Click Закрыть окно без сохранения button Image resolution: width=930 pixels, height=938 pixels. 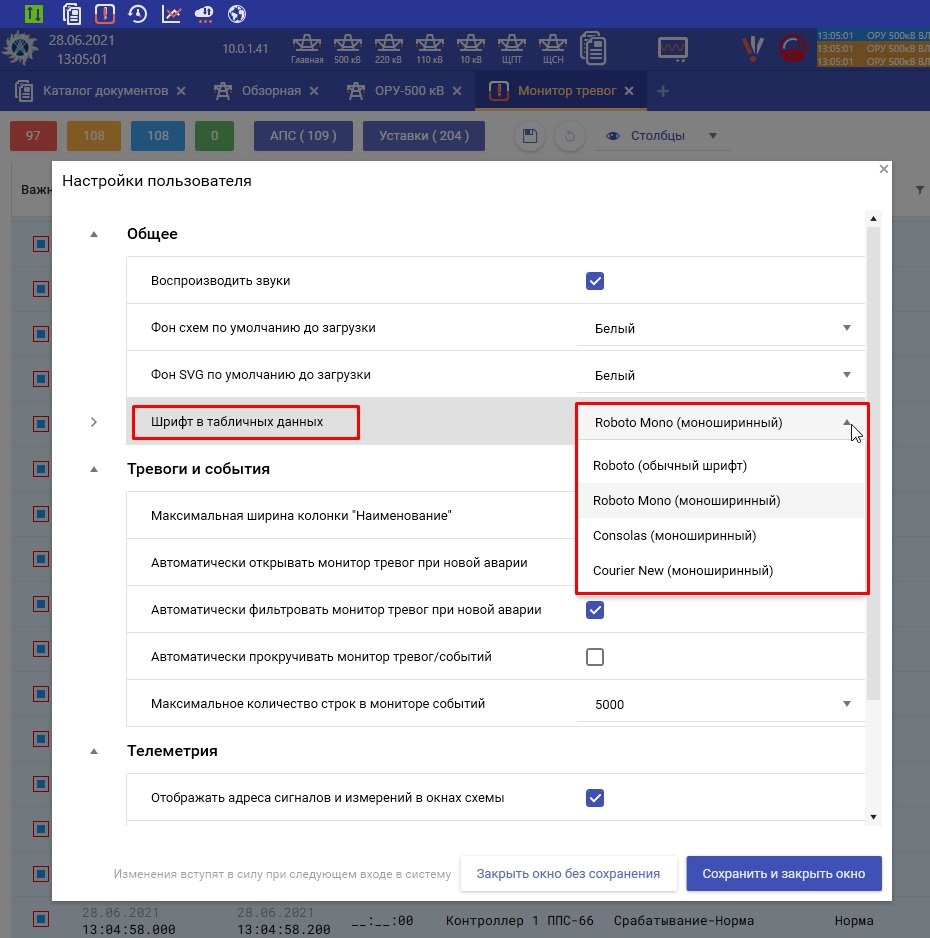point(568,873)
